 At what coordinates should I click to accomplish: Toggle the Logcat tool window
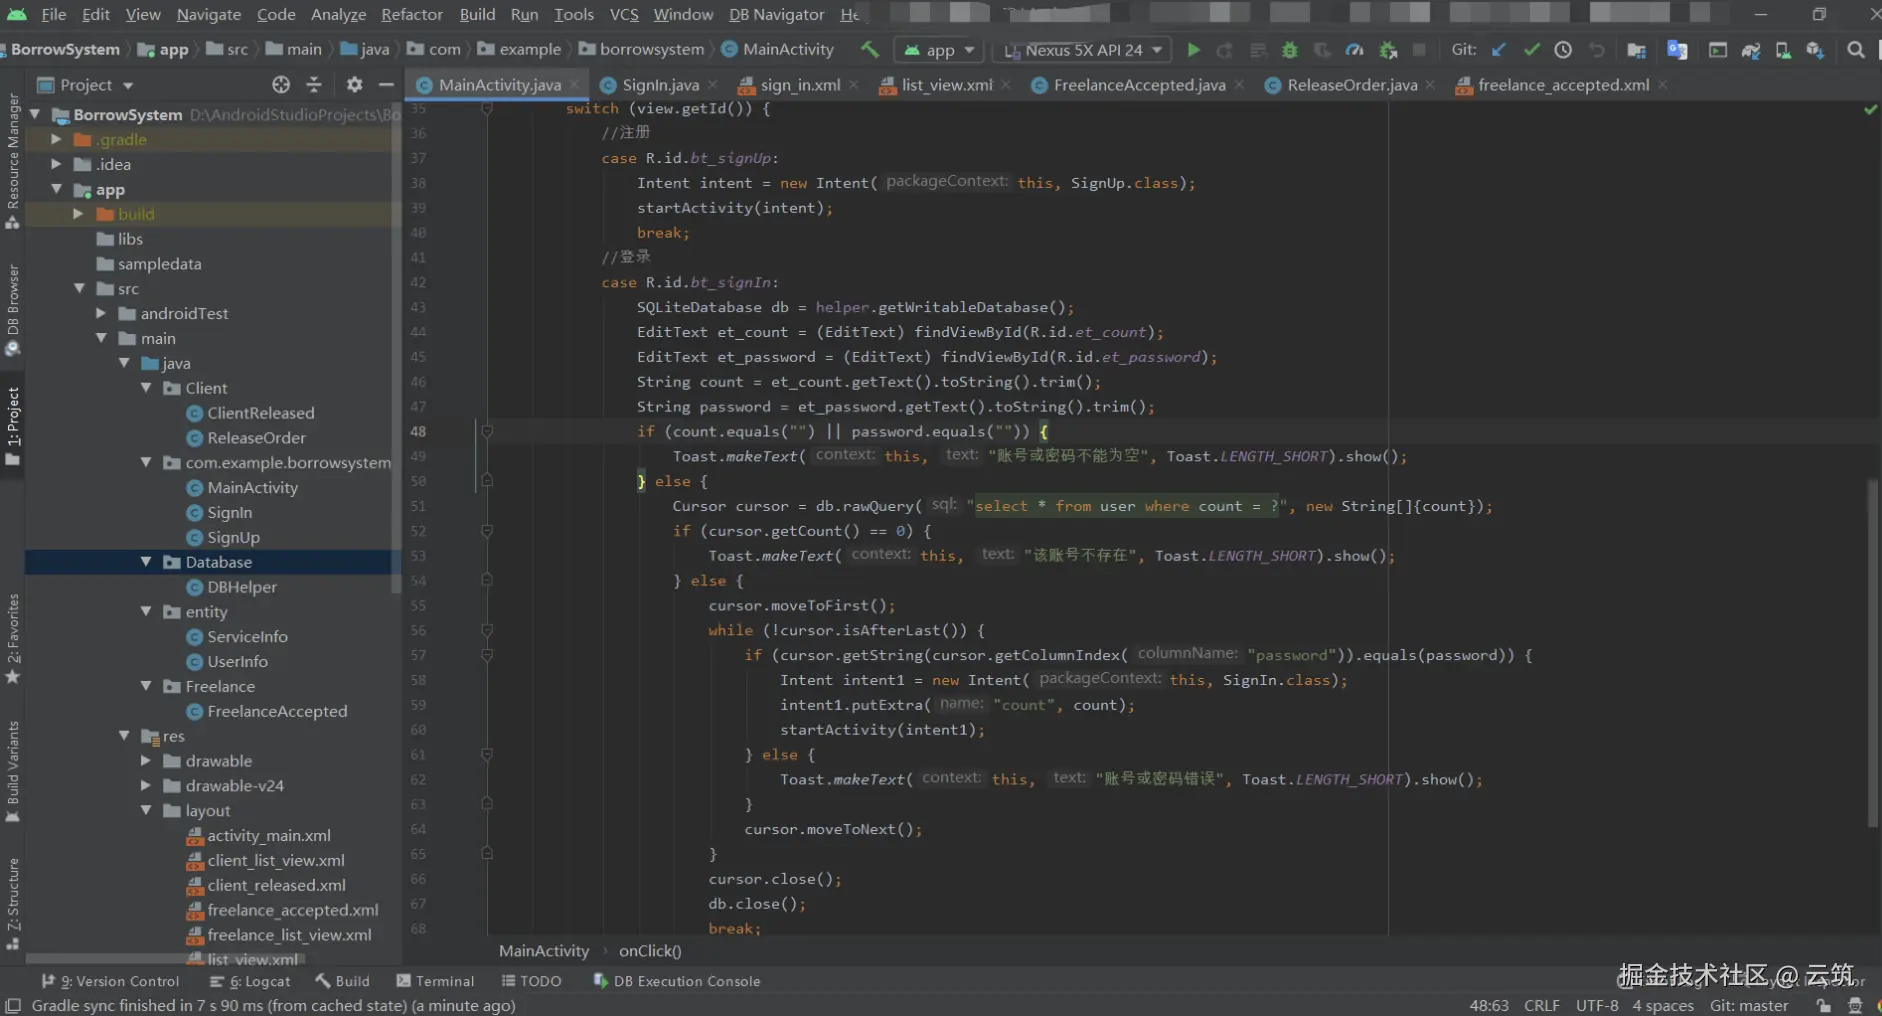(250, 981)
